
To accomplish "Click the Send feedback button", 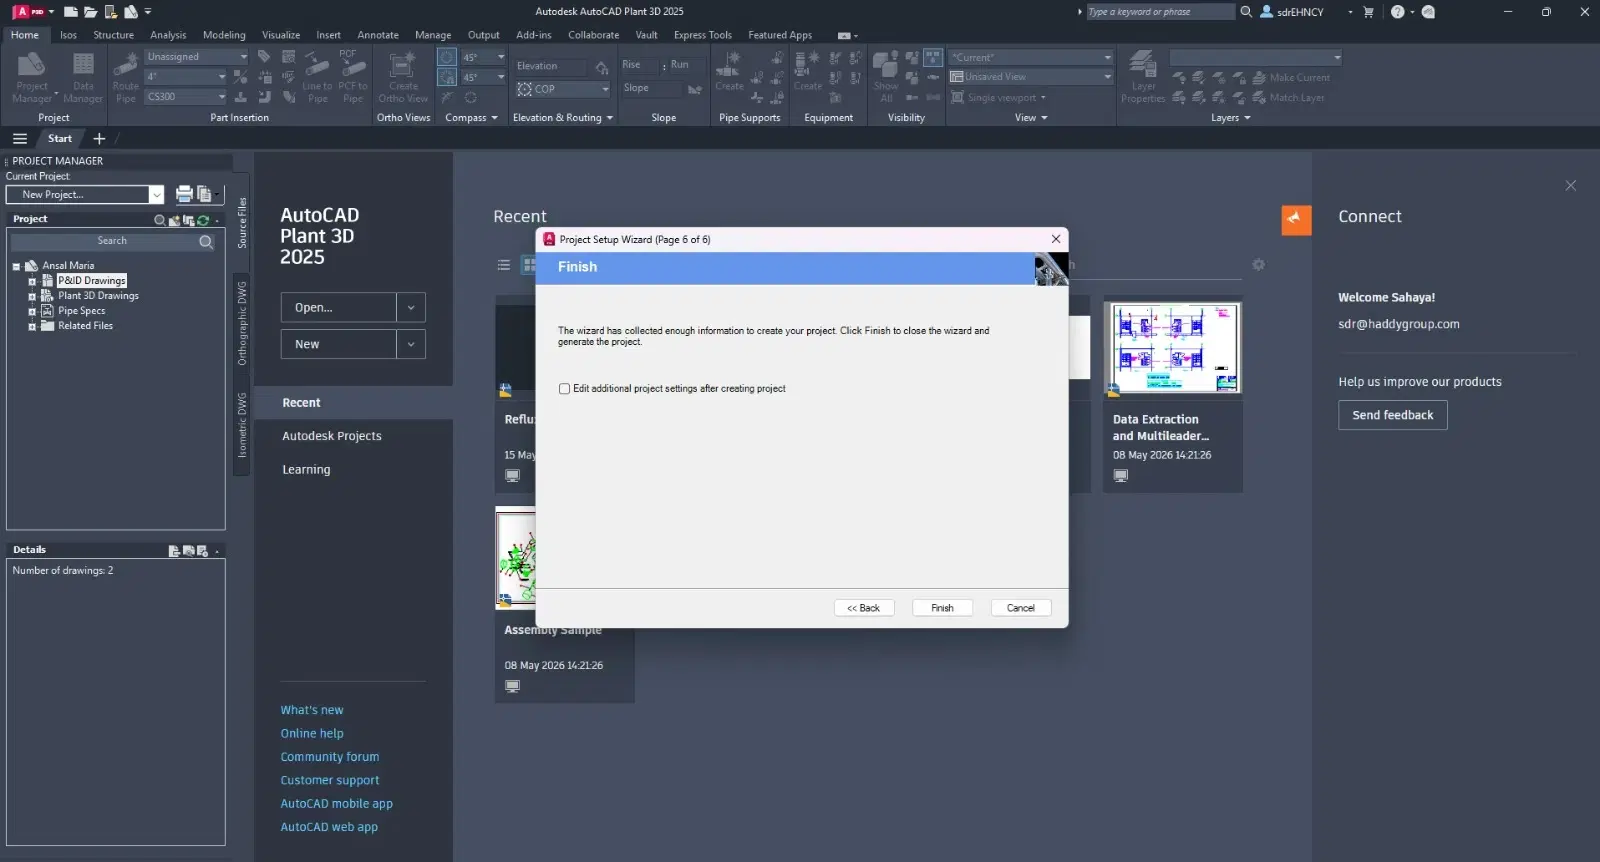I will point(1393,415).
